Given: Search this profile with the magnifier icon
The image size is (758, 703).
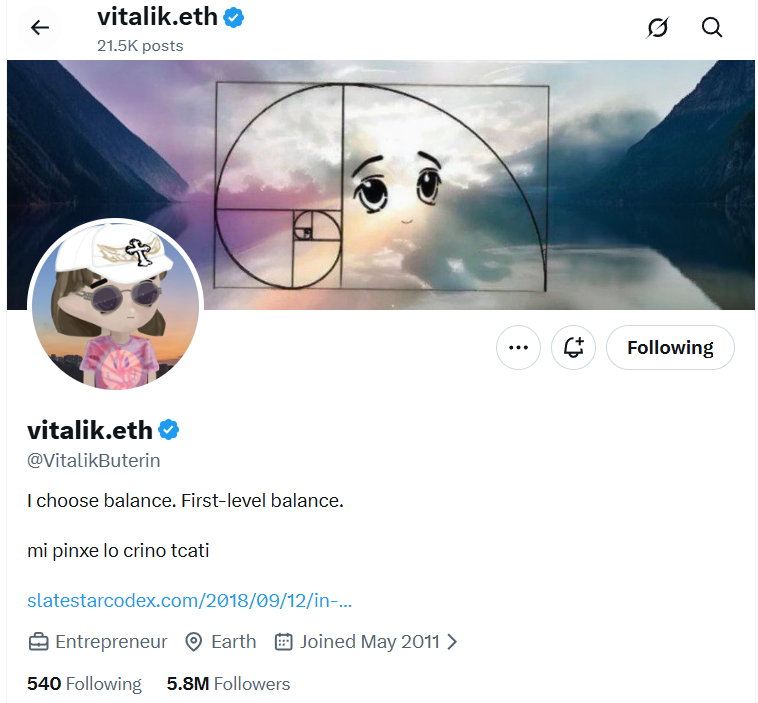Looking at the screenshot, I should [712, 28].
